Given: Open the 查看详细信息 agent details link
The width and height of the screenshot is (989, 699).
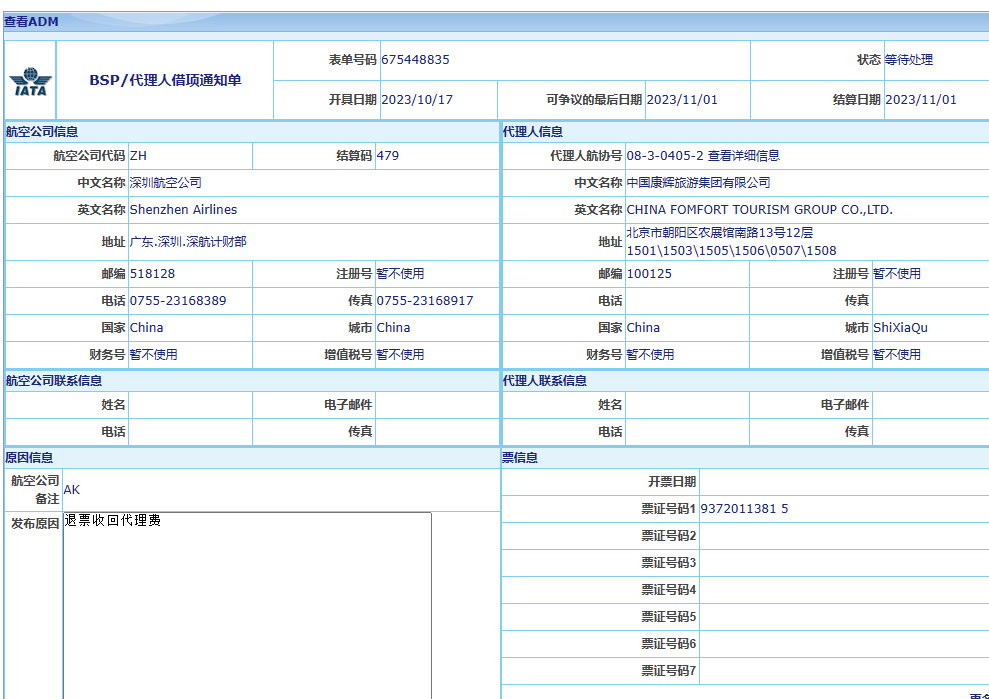Looking at the screenshot, I should 743,156.
